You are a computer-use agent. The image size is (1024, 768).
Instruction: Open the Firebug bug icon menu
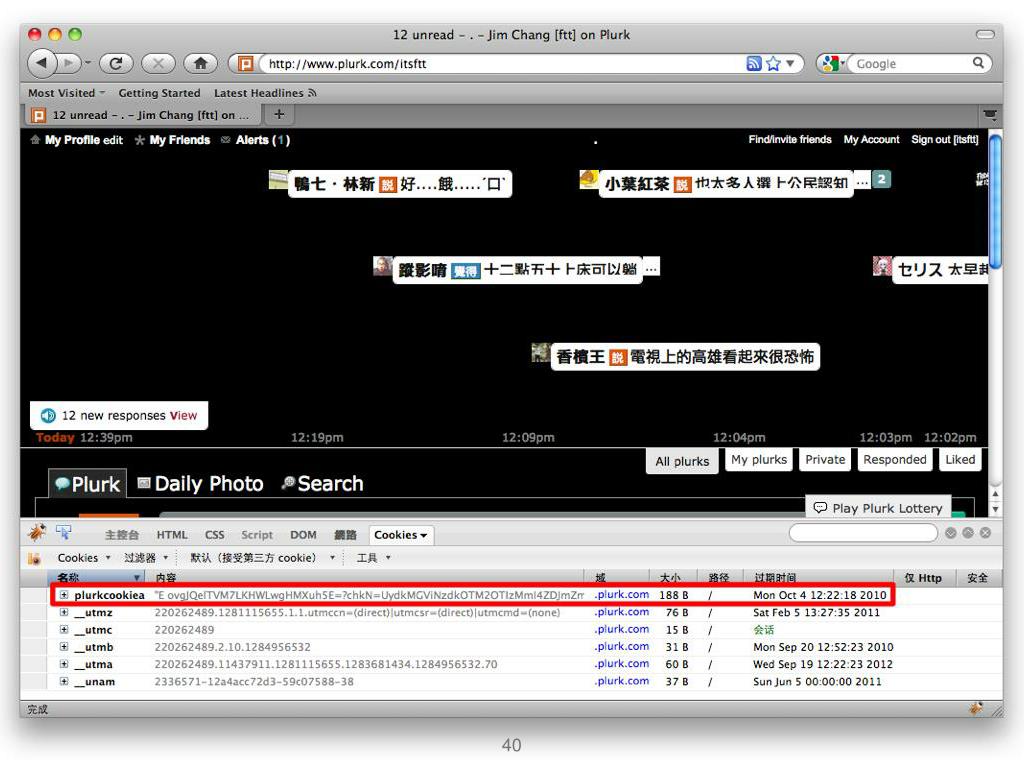(37, 533)
